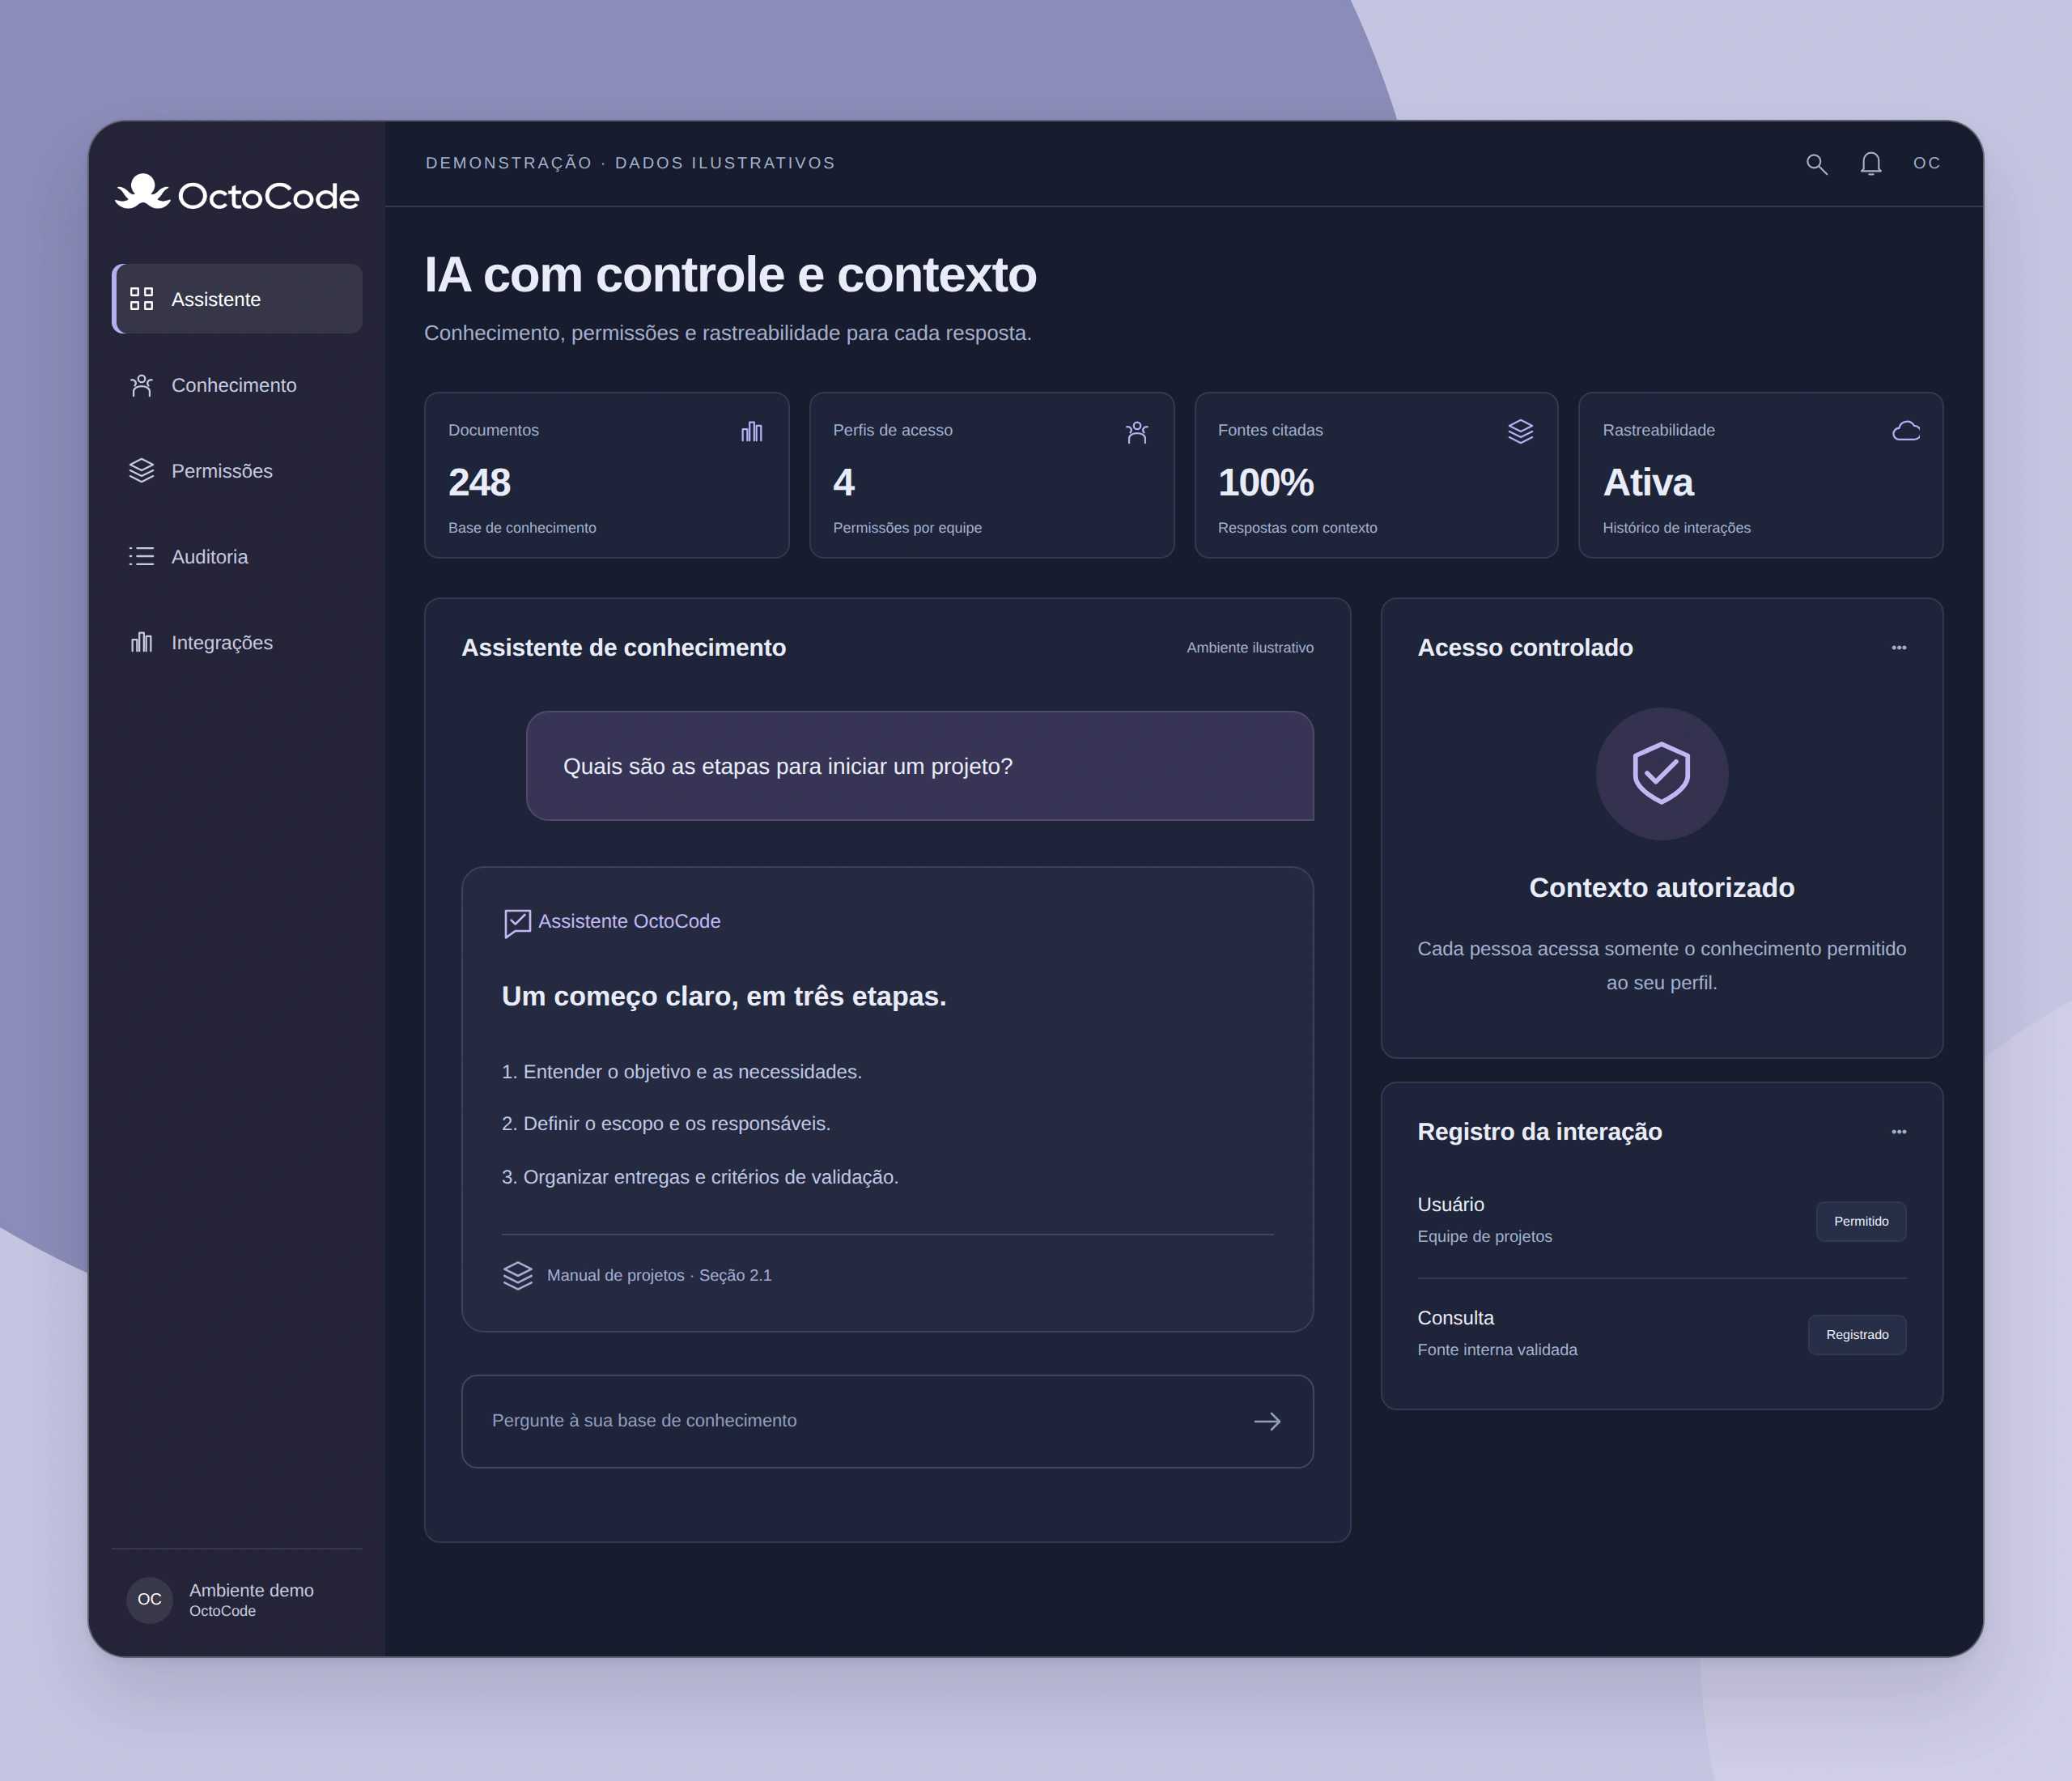The image size is (2072, 1781).
Task: Click the Auditoria list icon in sidebar
Action: click(x=142, y=557)
